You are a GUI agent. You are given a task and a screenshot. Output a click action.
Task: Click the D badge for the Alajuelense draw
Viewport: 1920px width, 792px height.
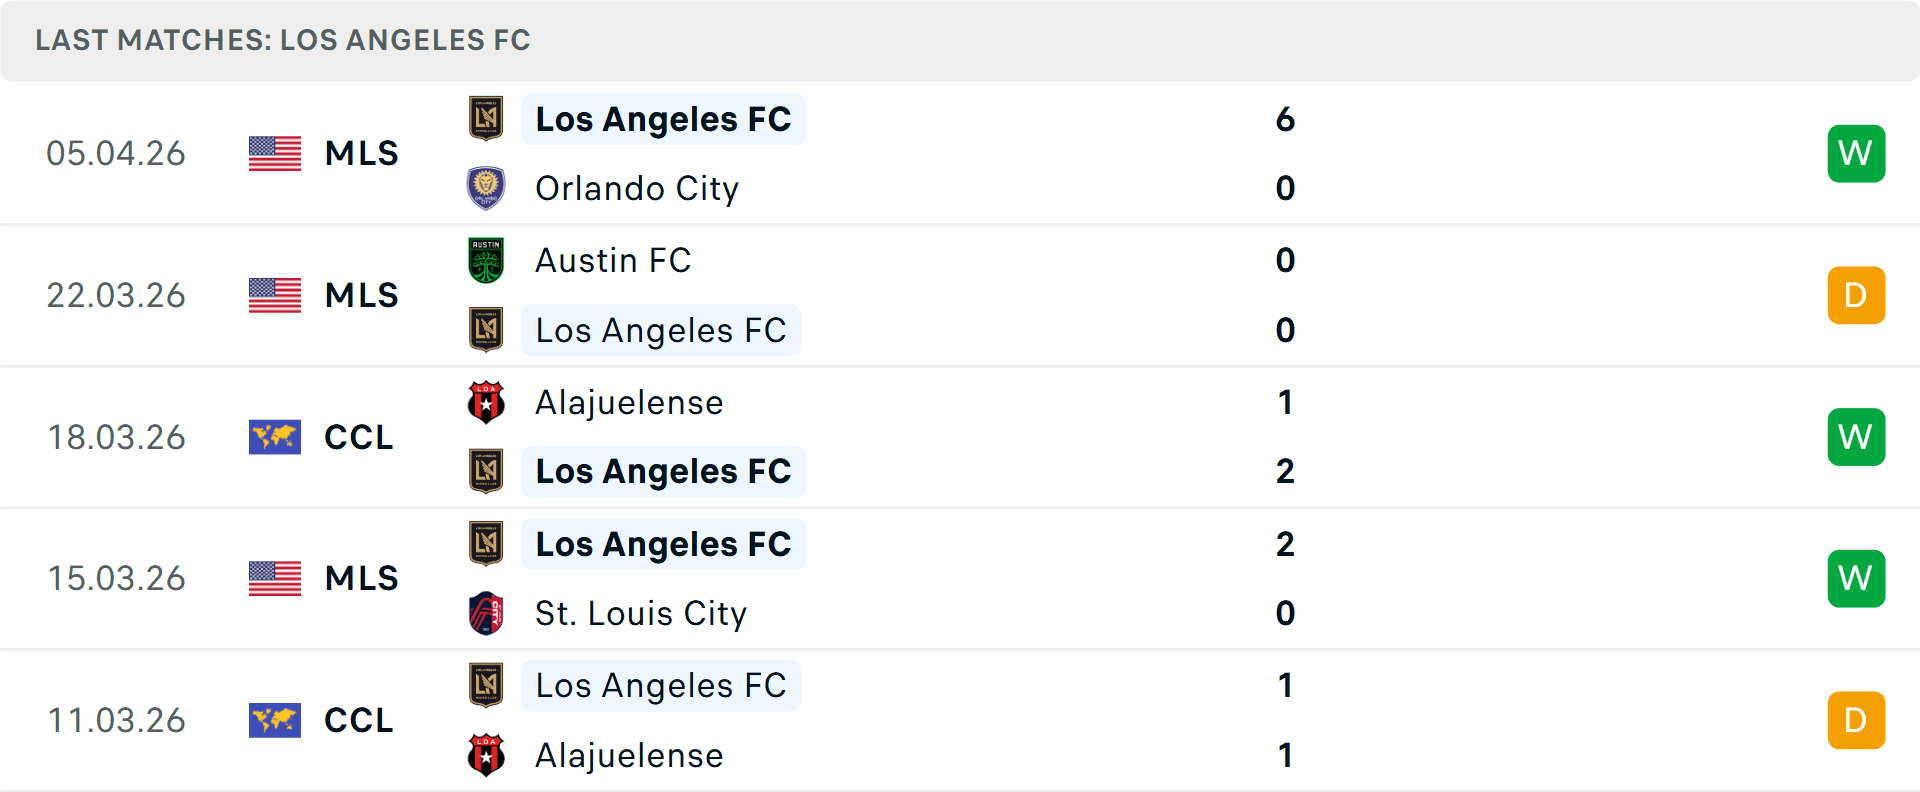[x=1856, y=720]
